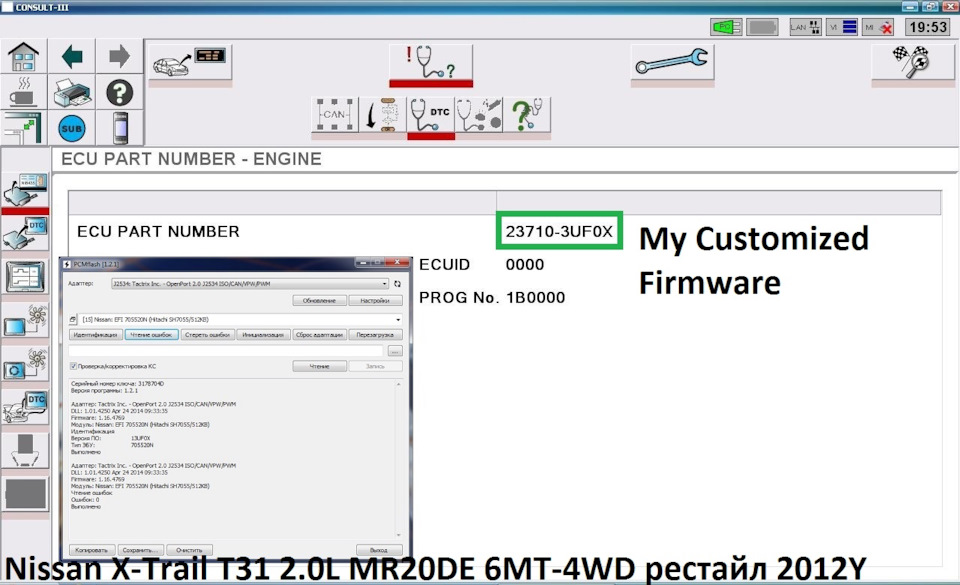The height and width of the screenshot is (585, 960).
Task: Select the ECU identification sidebar icon
Action: click(25, 190)
